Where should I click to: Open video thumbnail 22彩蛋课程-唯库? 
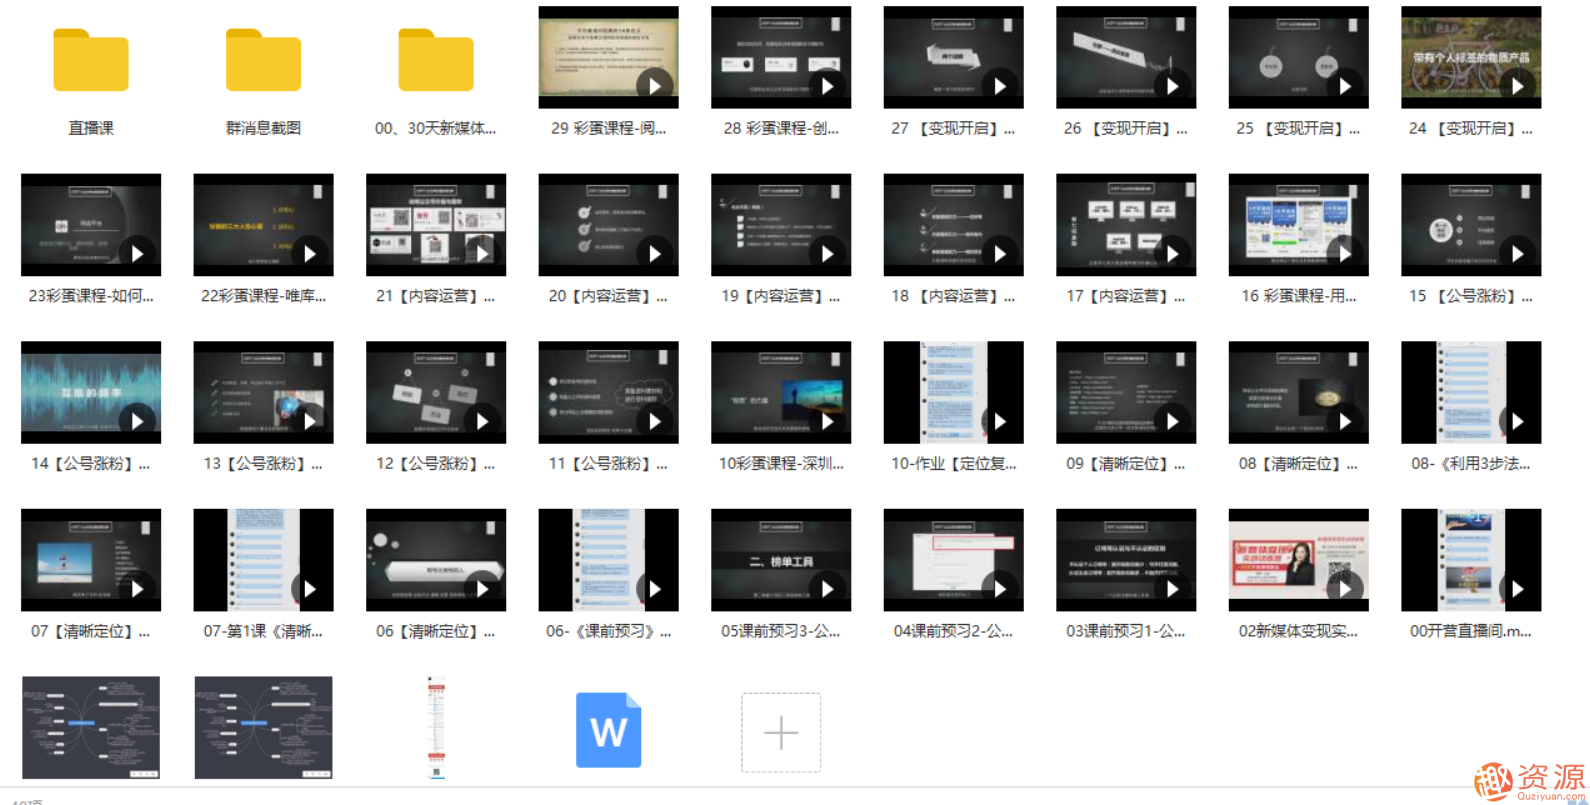point(263,225)
